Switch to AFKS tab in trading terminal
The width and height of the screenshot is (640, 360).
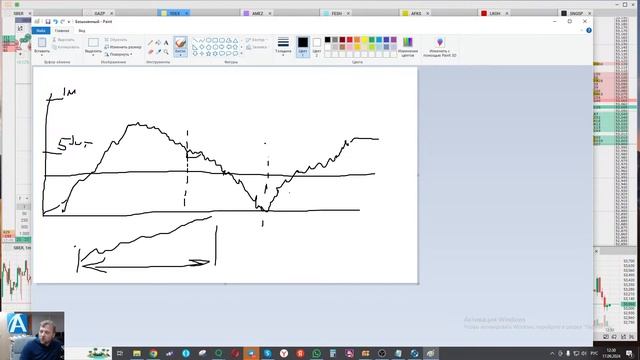coord(416,13)
